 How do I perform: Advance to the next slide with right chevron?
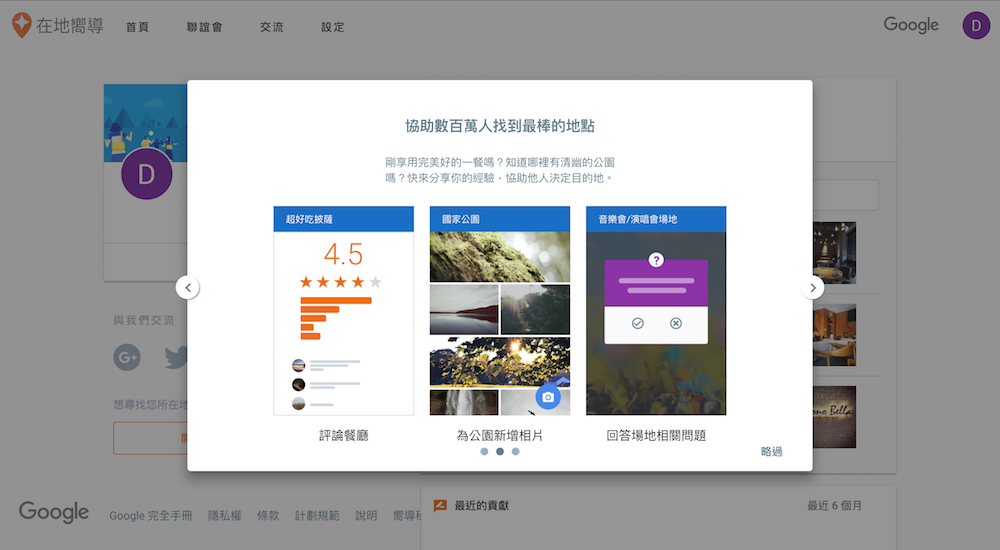pos(812,288)
